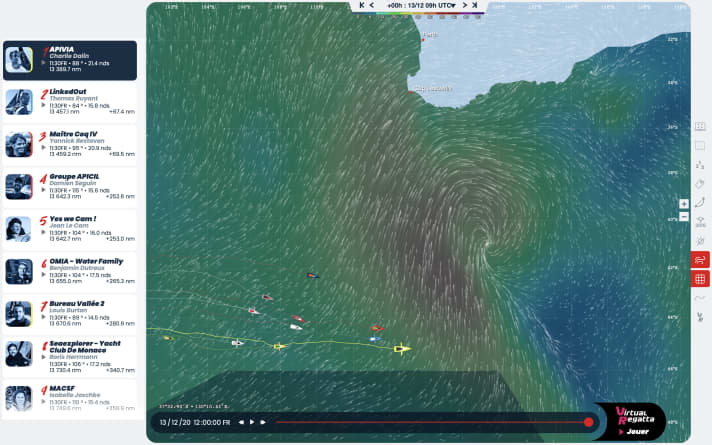The height and width of the screenshot is (445, 712).
Task: Expand Yes we Cam! details arrow
Action: (x=44, y=232)
